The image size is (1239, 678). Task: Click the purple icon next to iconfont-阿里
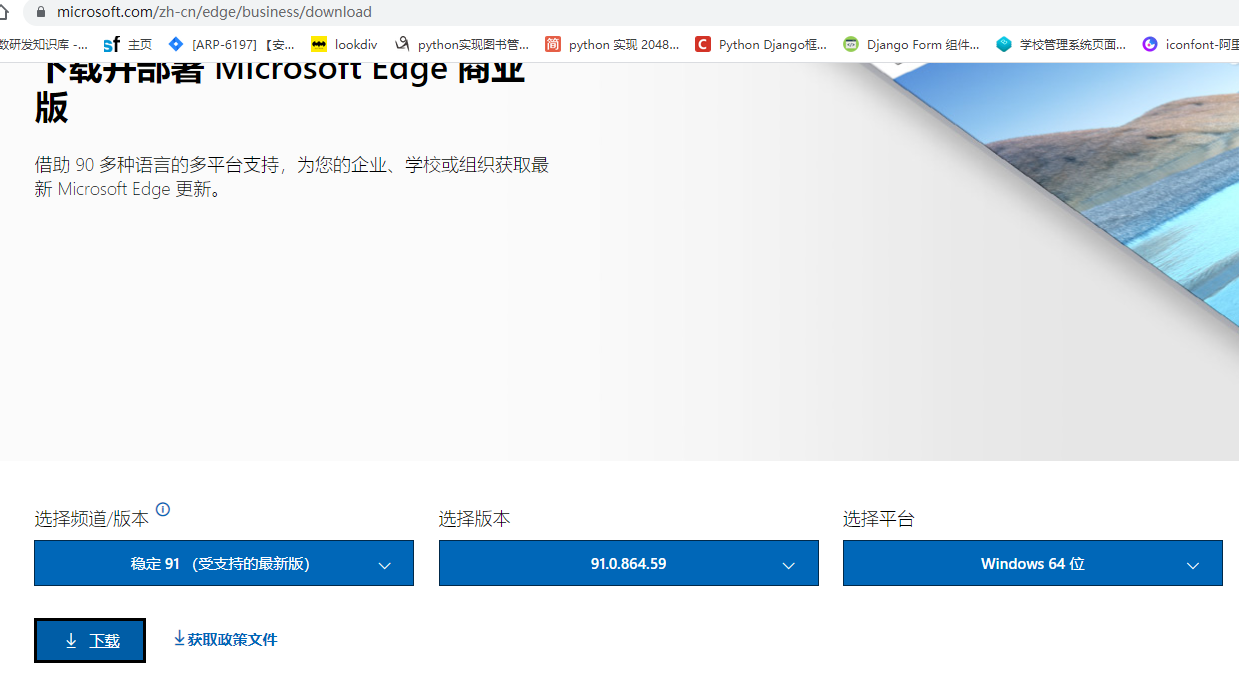1149,43
